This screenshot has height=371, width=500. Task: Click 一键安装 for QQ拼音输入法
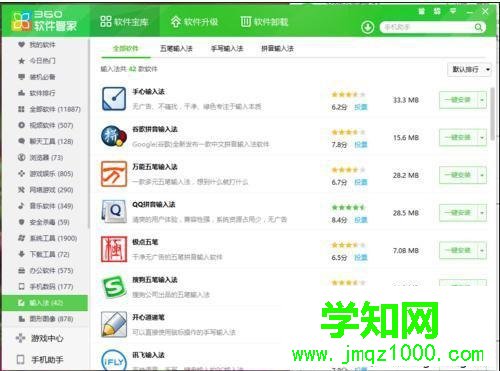click(459, 213)
